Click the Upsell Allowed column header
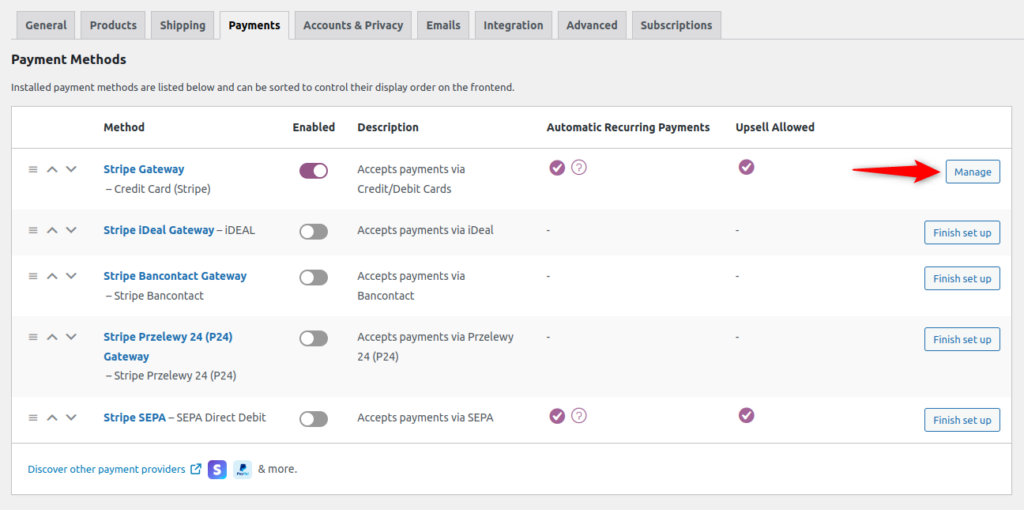The height and width of the screenshot is (510, 1024). click(x=775, y=127)
